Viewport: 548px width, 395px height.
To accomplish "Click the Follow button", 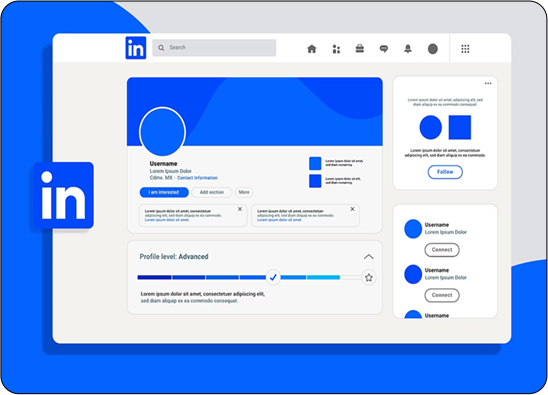I will point(445,172).
